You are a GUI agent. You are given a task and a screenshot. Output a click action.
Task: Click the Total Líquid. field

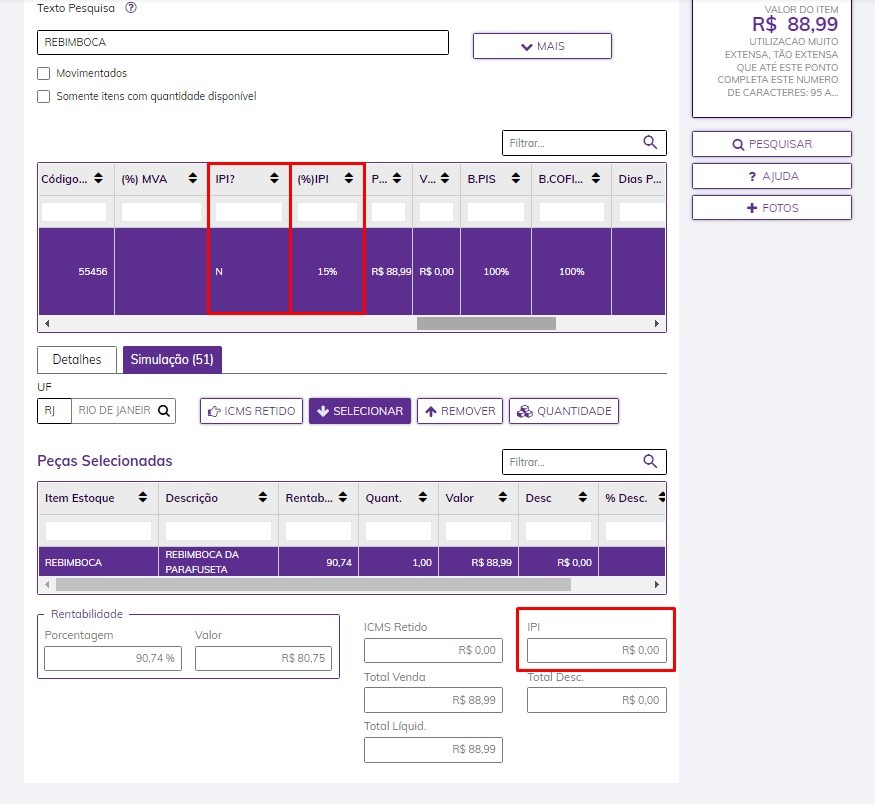(x=434, y=749)
